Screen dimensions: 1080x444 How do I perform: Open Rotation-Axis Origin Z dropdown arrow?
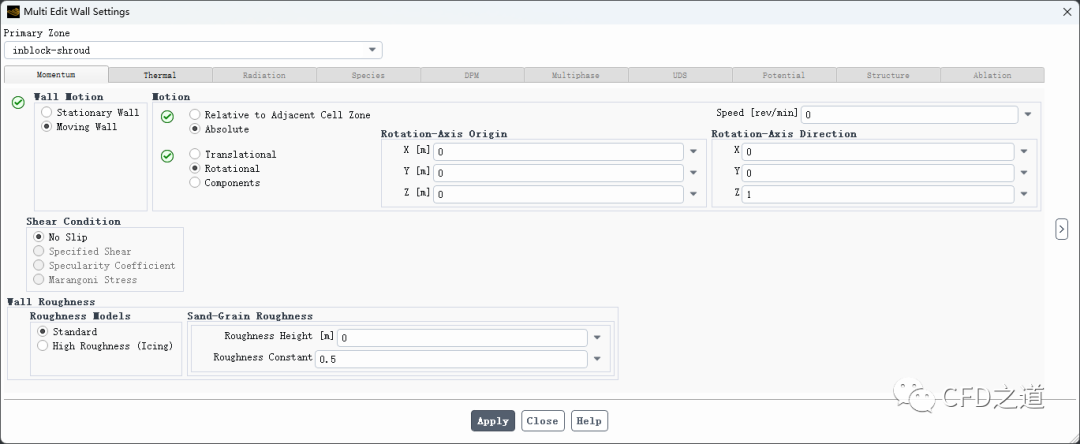694,194
